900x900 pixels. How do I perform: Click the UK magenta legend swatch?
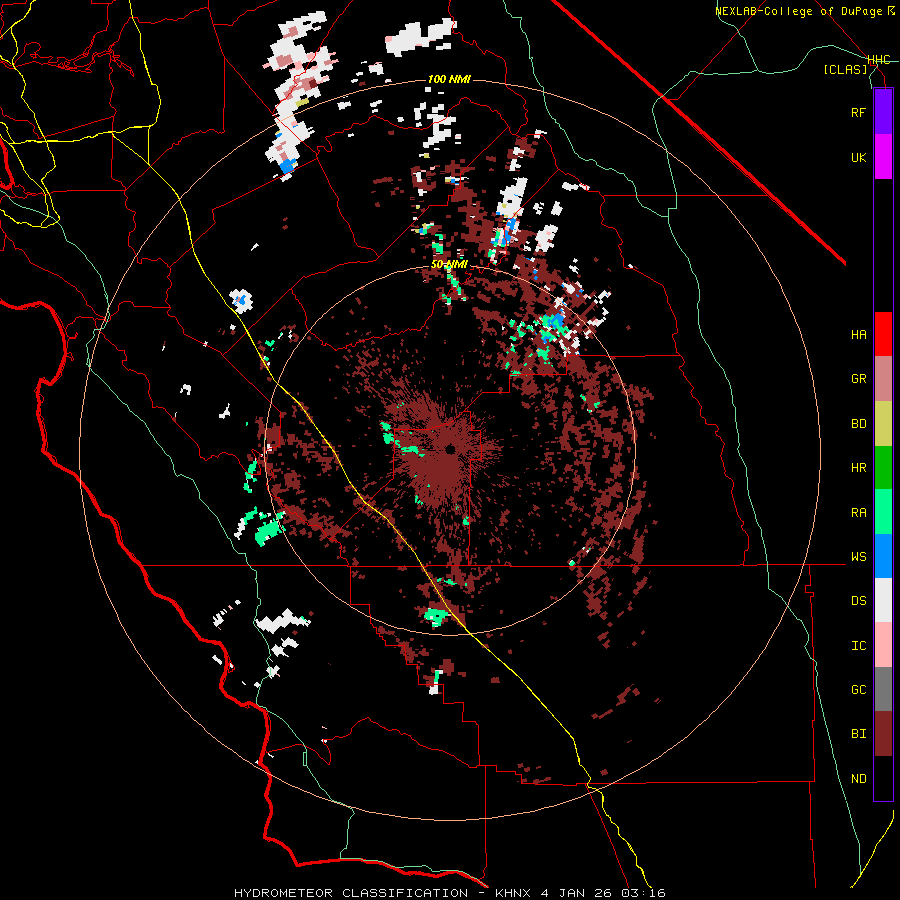point(883,157)
